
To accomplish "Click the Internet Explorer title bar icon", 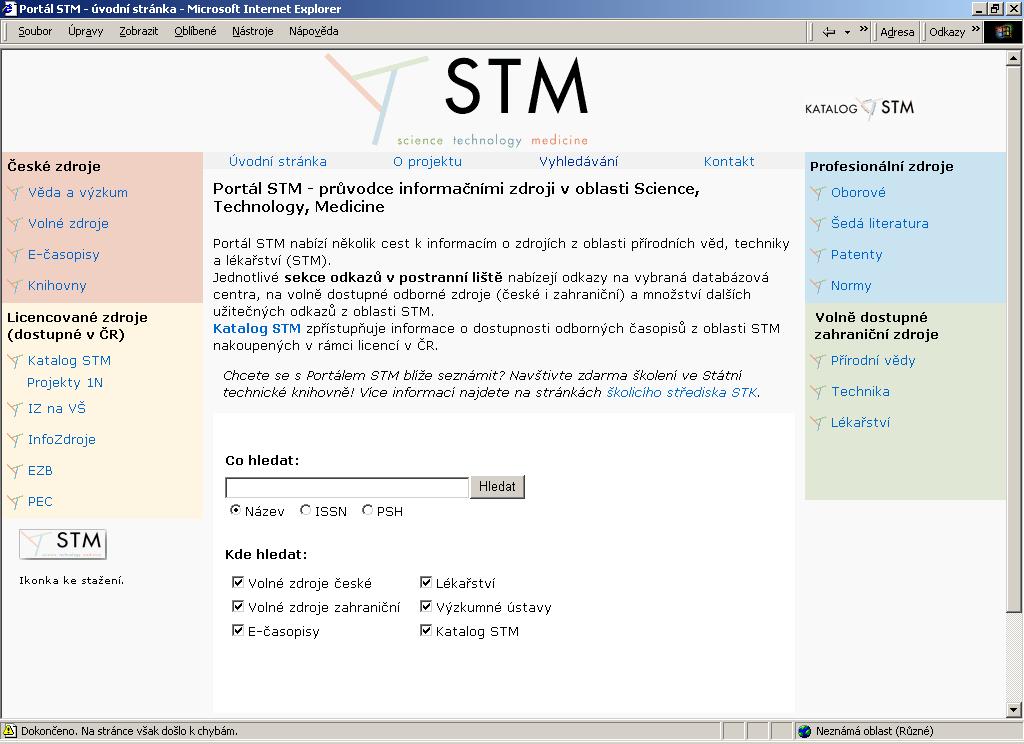I will click(9, 8).
